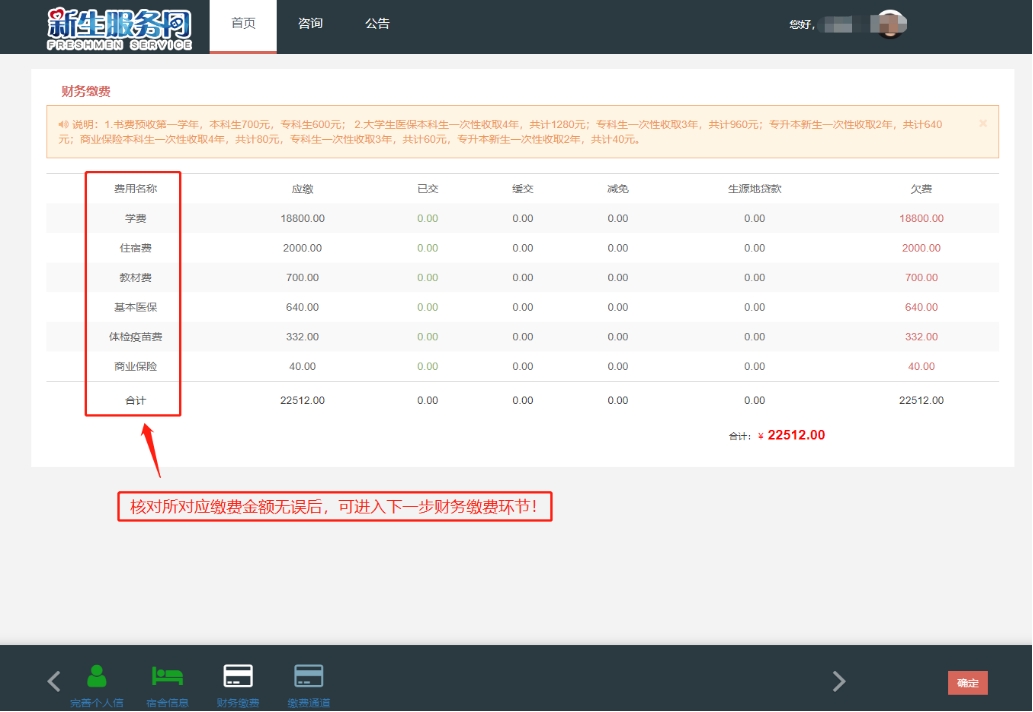Go to the 缴费通道 step icon
The width and height of the screenshot is (1033, 712).
(309, 677)
